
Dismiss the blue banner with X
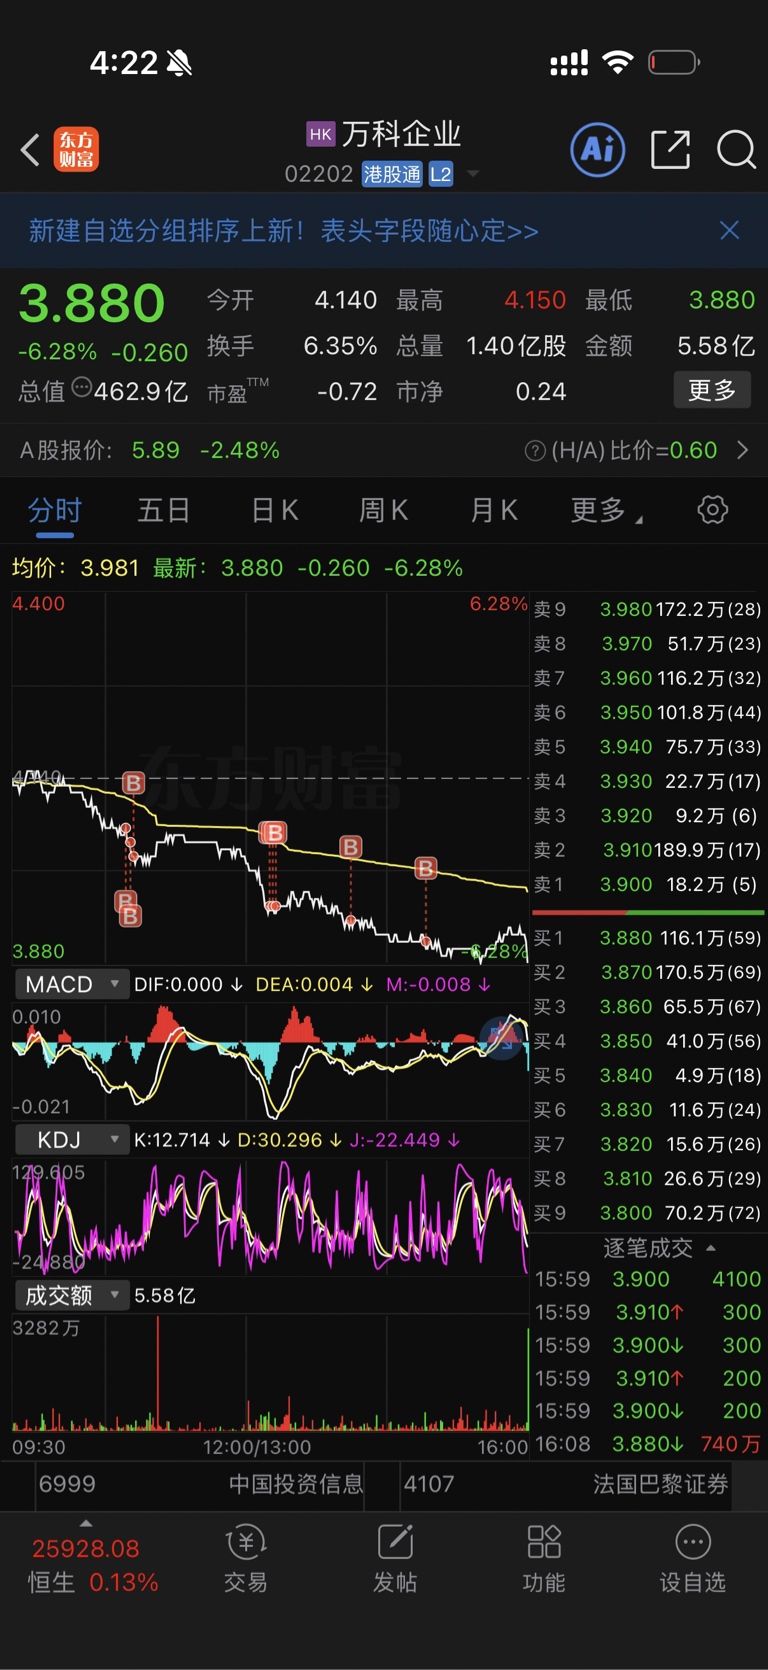click(730, 231)
